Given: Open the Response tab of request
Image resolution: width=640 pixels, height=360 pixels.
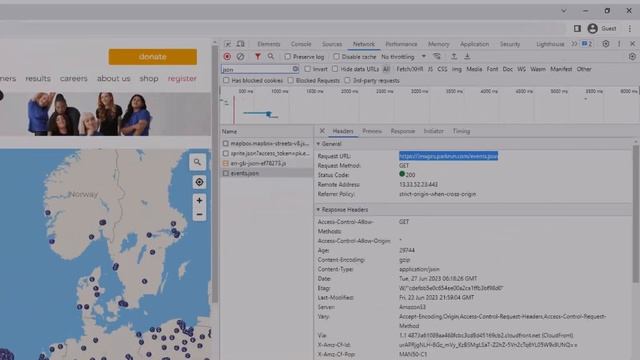Looking at the screenshot, I should 402,131.
